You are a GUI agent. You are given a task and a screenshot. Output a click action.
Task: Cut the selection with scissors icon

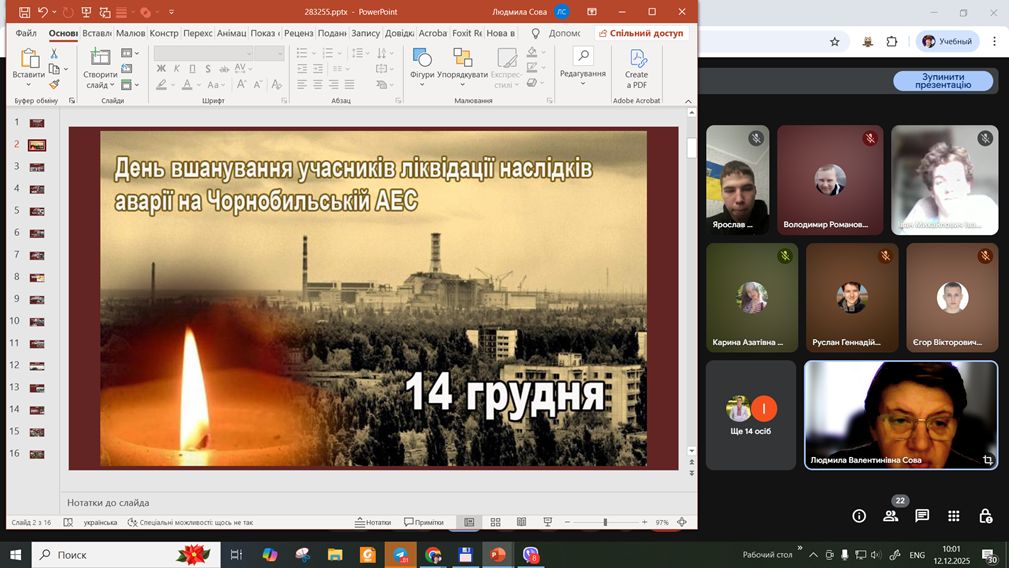(x=54, y=53)
